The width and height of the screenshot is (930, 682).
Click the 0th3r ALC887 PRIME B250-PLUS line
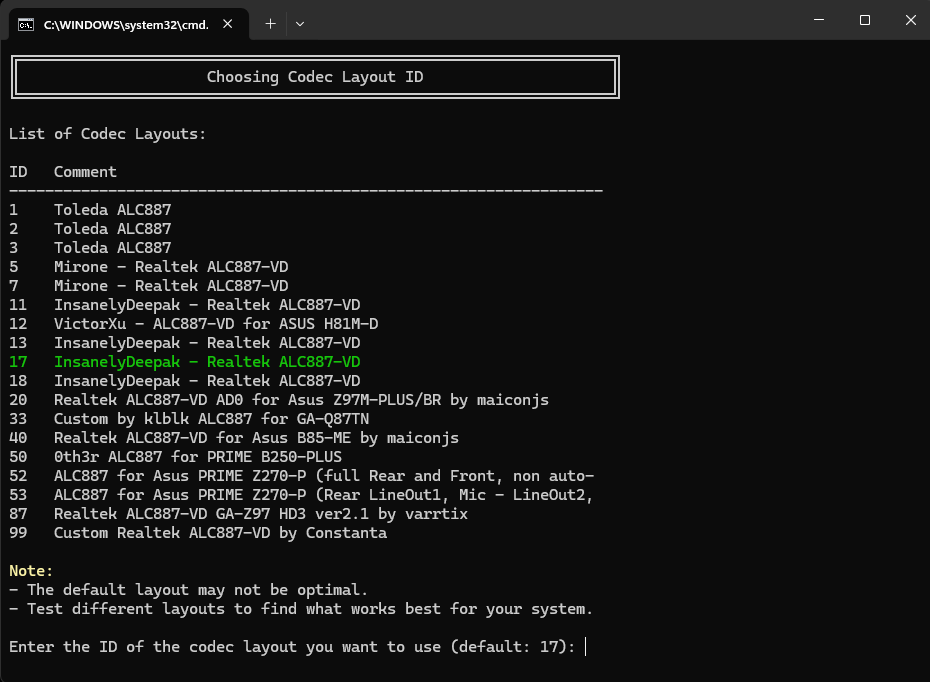(197, 457)
